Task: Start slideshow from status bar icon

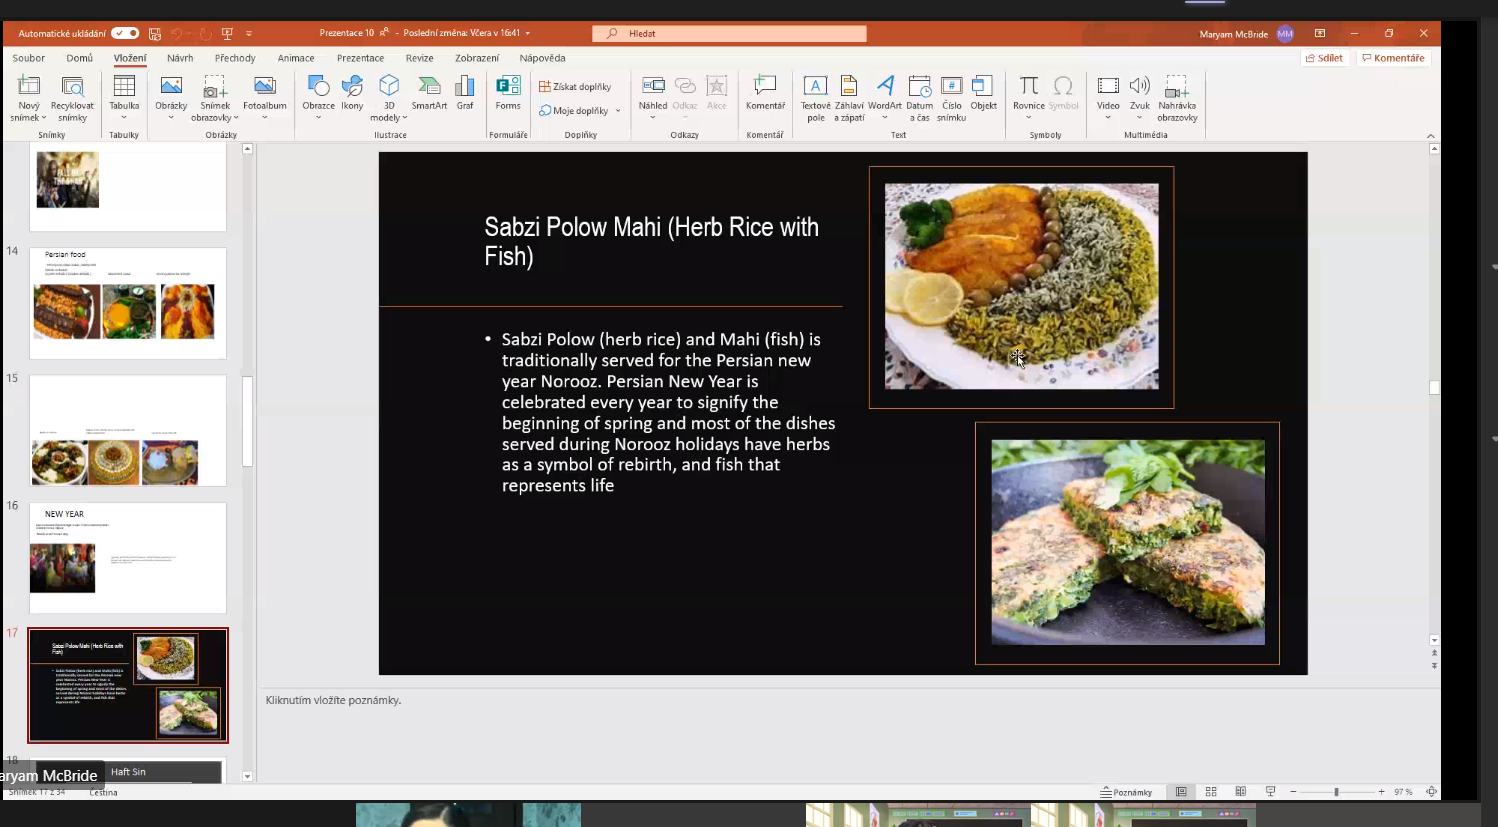Action: click(1271, 792)
